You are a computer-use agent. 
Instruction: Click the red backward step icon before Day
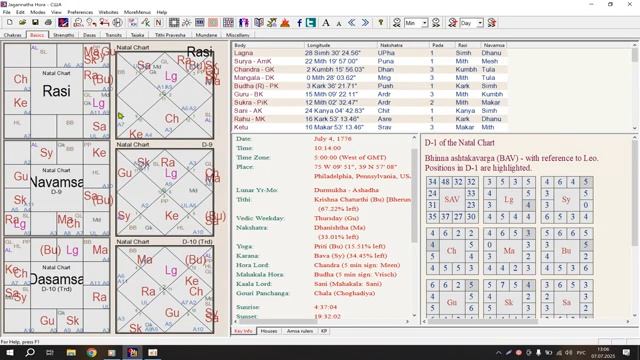(x=452, y=23)
